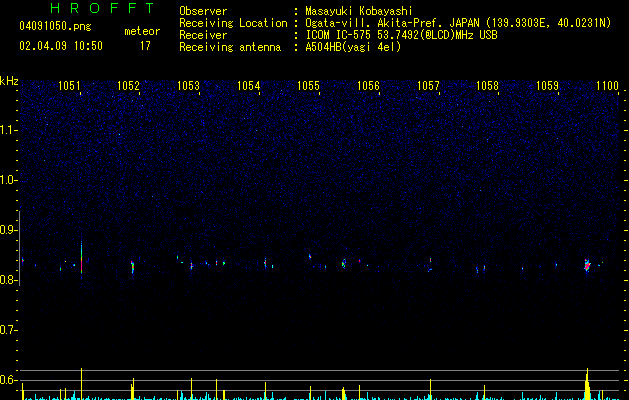Click the meteor echo cluster below 1052
The width and height of the screenshot is (629, 400).
pyautogui.click(x=132, y=267)
